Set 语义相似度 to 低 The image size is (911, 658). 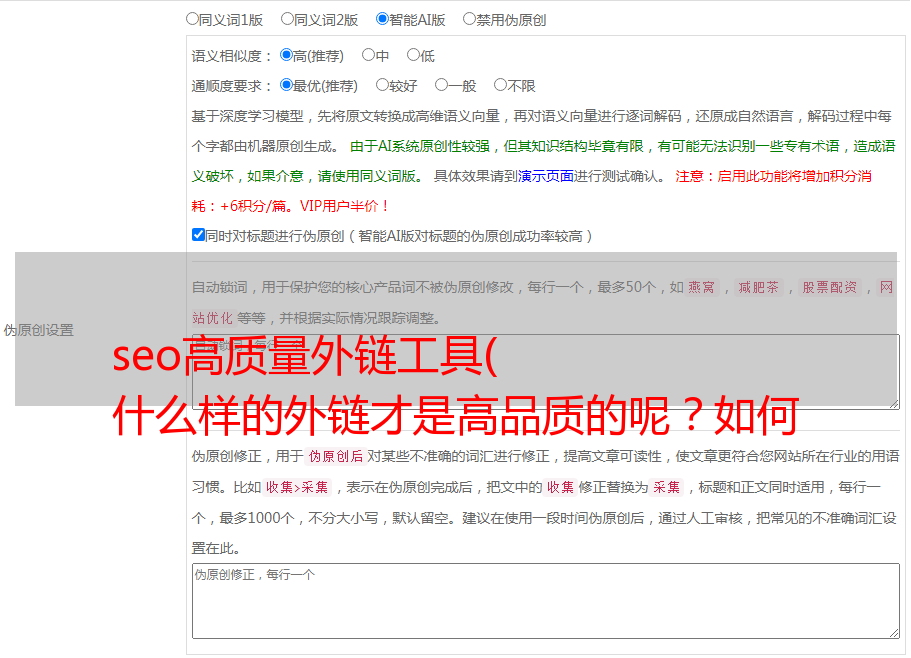click(x=413, y=55)
